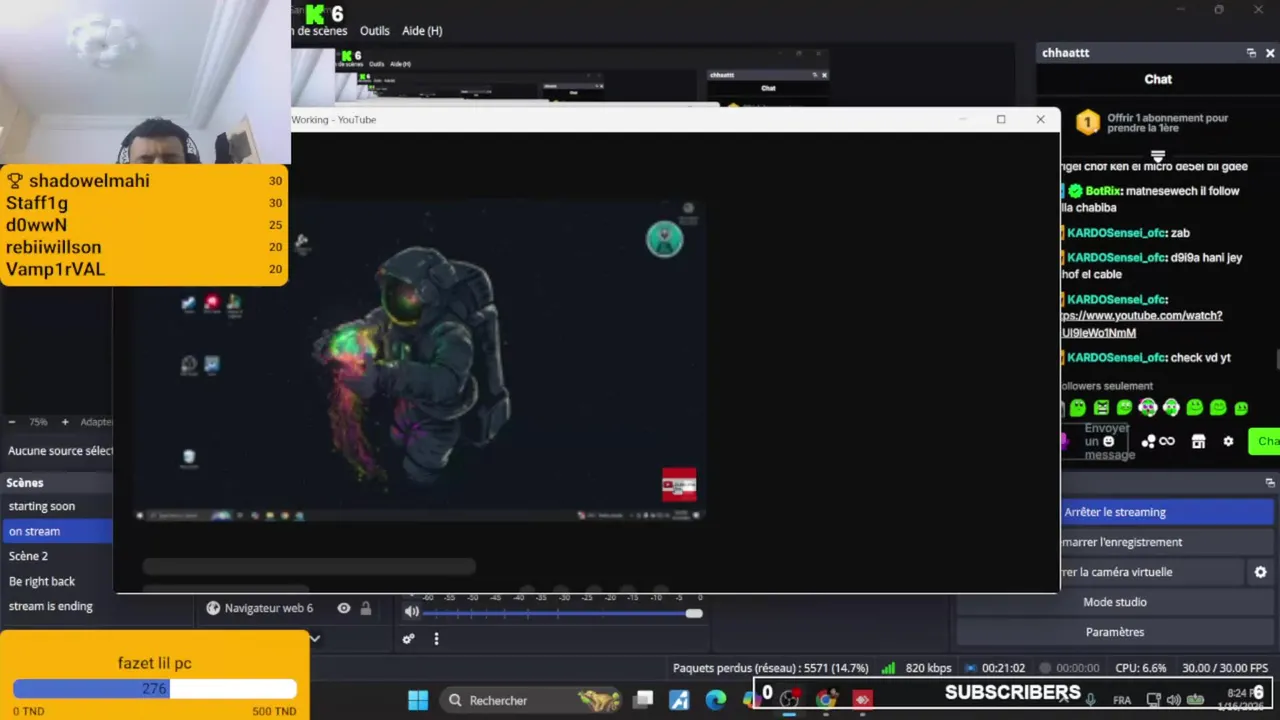Close the chhaattt chat dock

click(x=1270, y=53)
